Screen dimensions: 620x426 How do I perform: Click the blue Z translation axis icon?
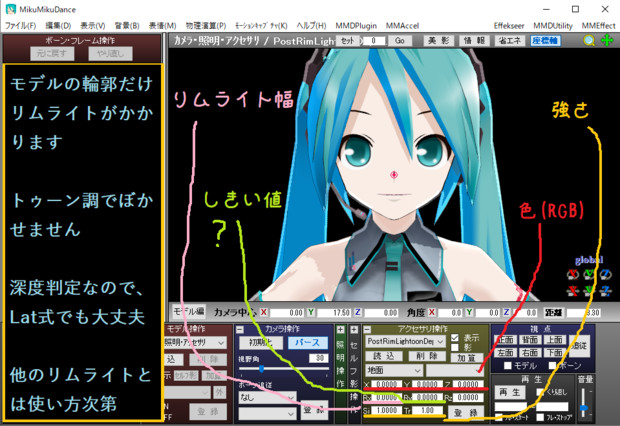point(606,291)
